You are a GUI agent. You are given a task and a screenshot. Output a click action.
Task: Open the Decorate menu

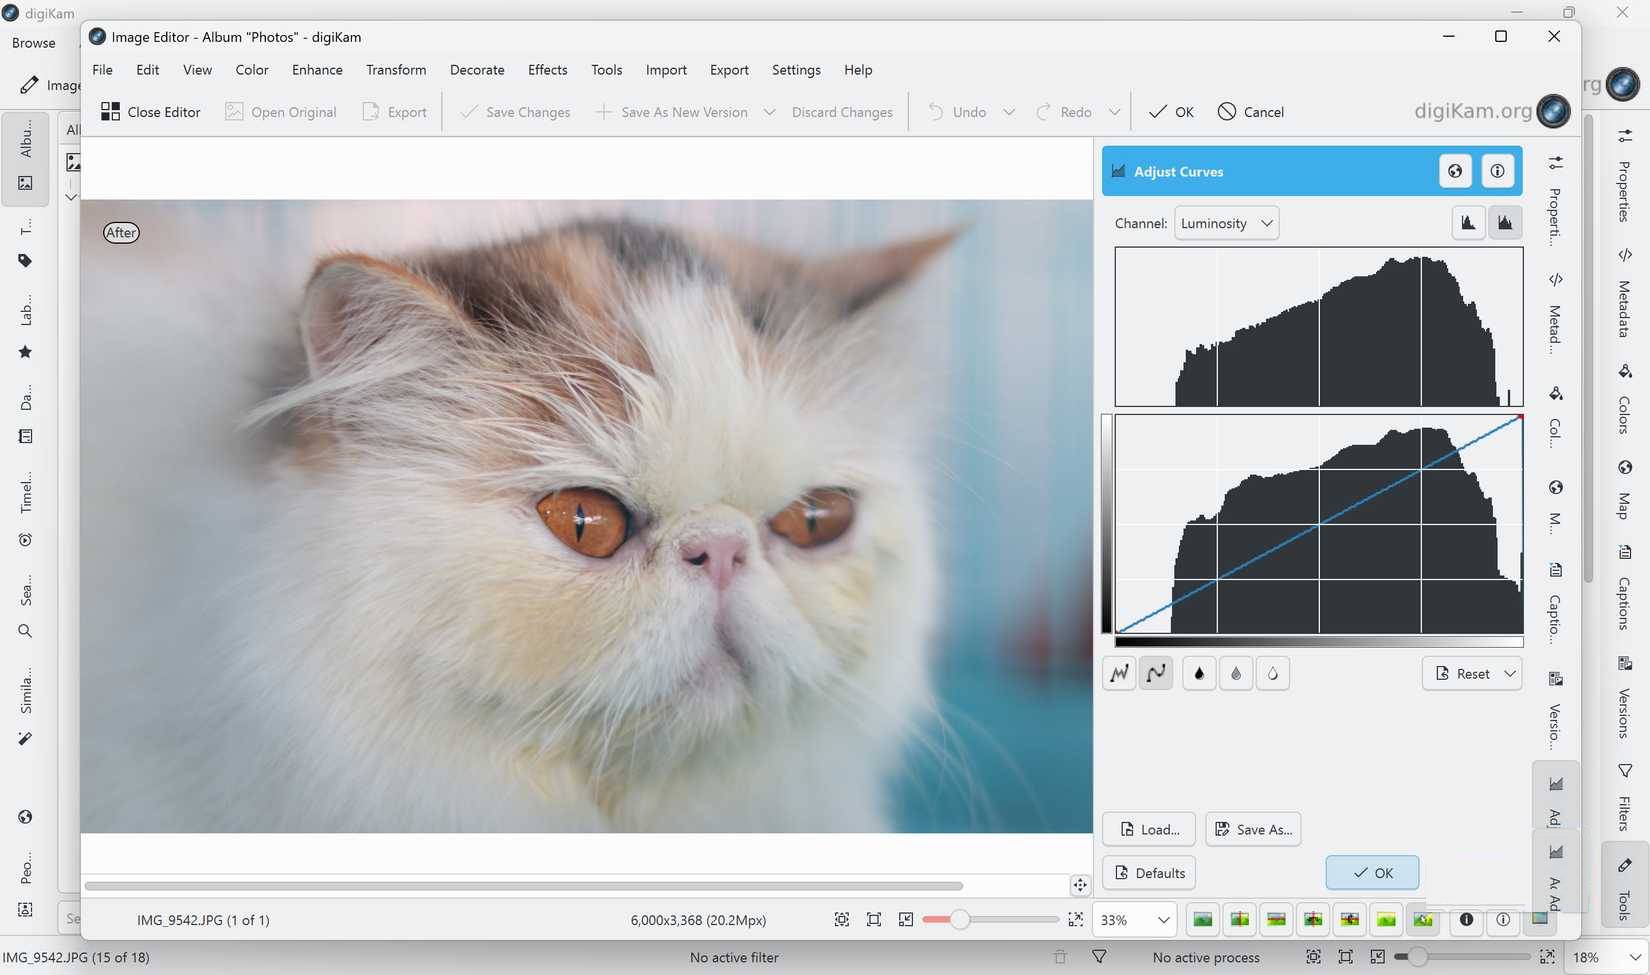477,69
